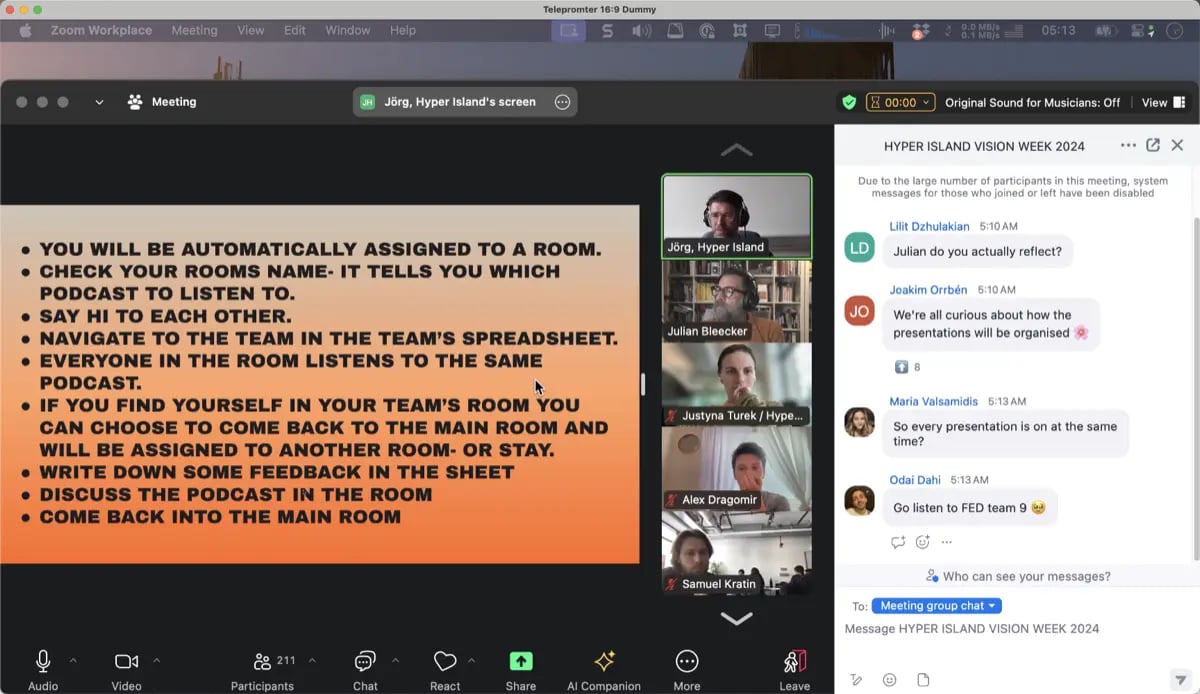Viewport: 1200px width, 694px height.
Task: Mute the microphone via the Audio icon
Action: click(42, 661)
